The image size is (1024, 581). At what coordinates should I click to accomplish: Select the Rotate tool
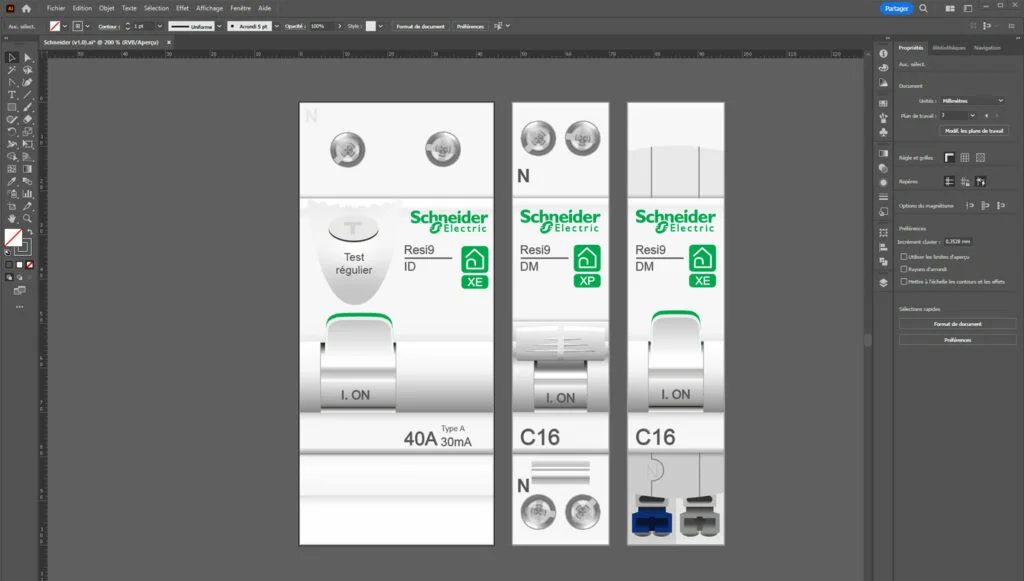click(12, 132)
